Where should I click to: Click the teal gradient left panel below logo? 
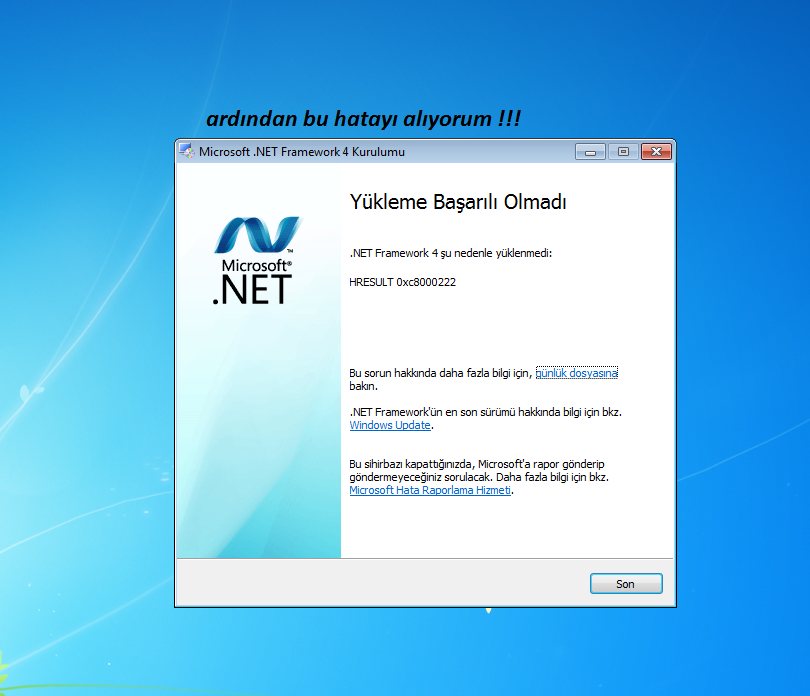coord(258,439)
